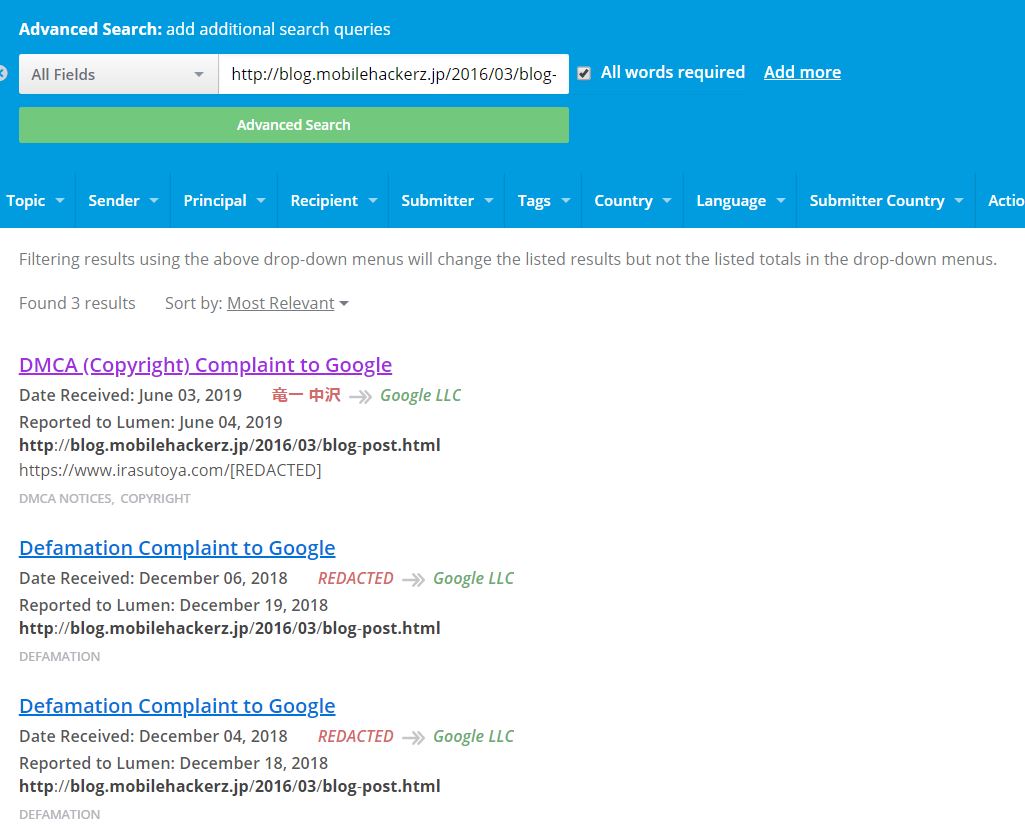Click the sender name 竜一 中沢
Image resolution: width=1025 pixels, height=834 pixels.
(x=306, y=395)
